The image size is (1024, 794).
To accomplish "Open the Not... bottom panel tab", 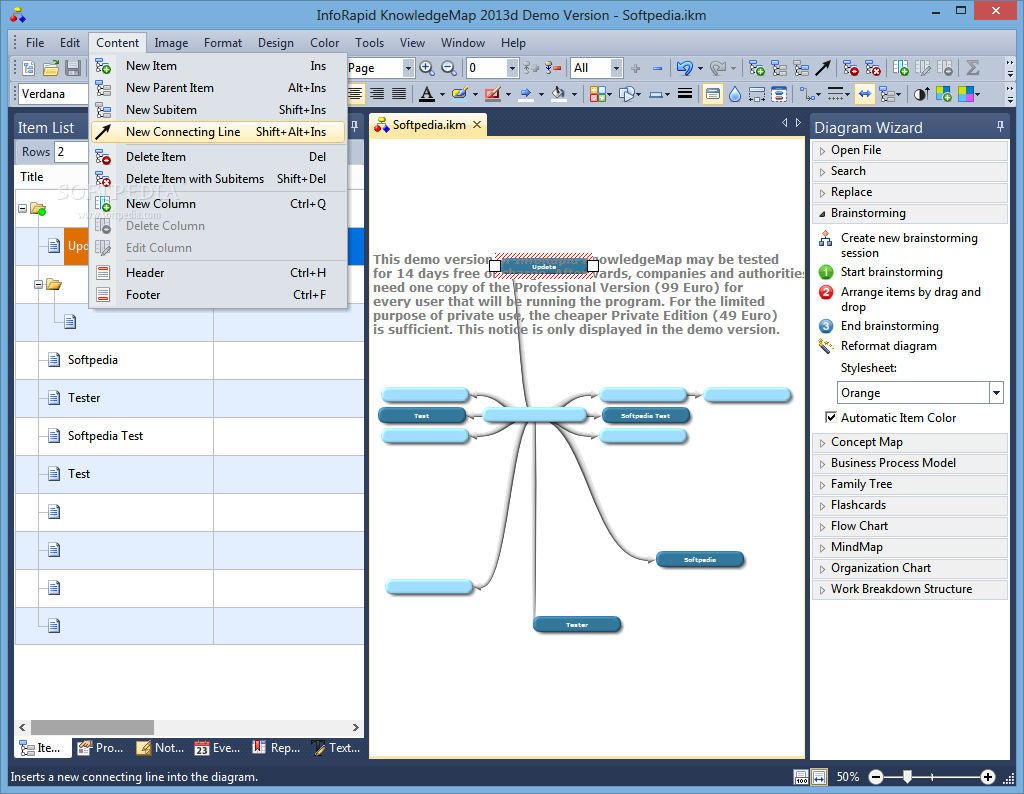I will pos(160,748).
